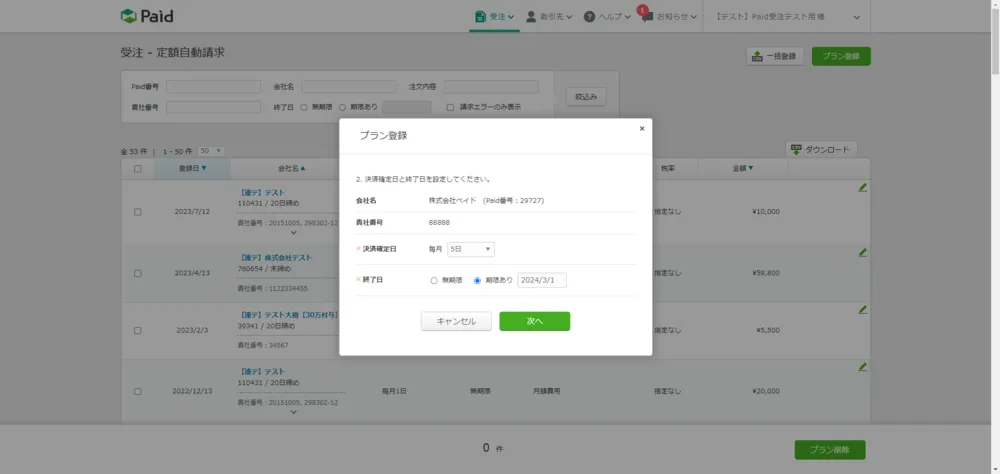
Task: Click the 受注 document icon
Action: pos(480,17)
